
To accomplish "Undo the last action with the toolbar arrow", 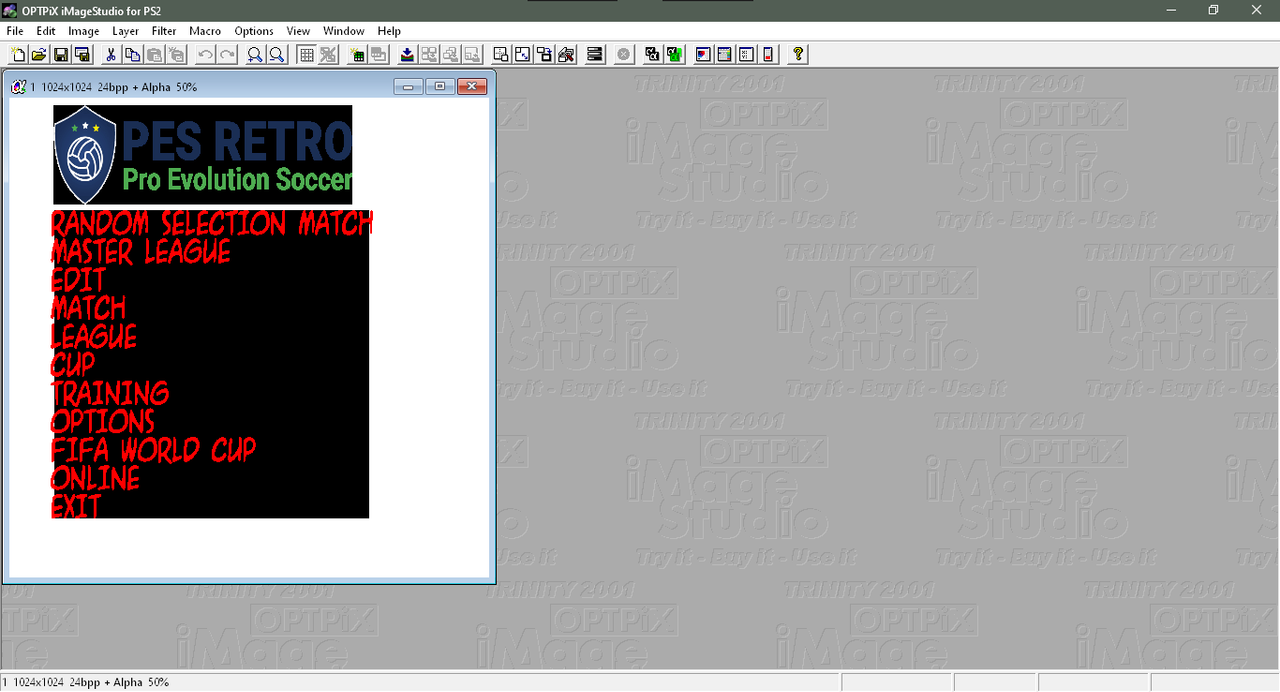I will click(206, 55).
